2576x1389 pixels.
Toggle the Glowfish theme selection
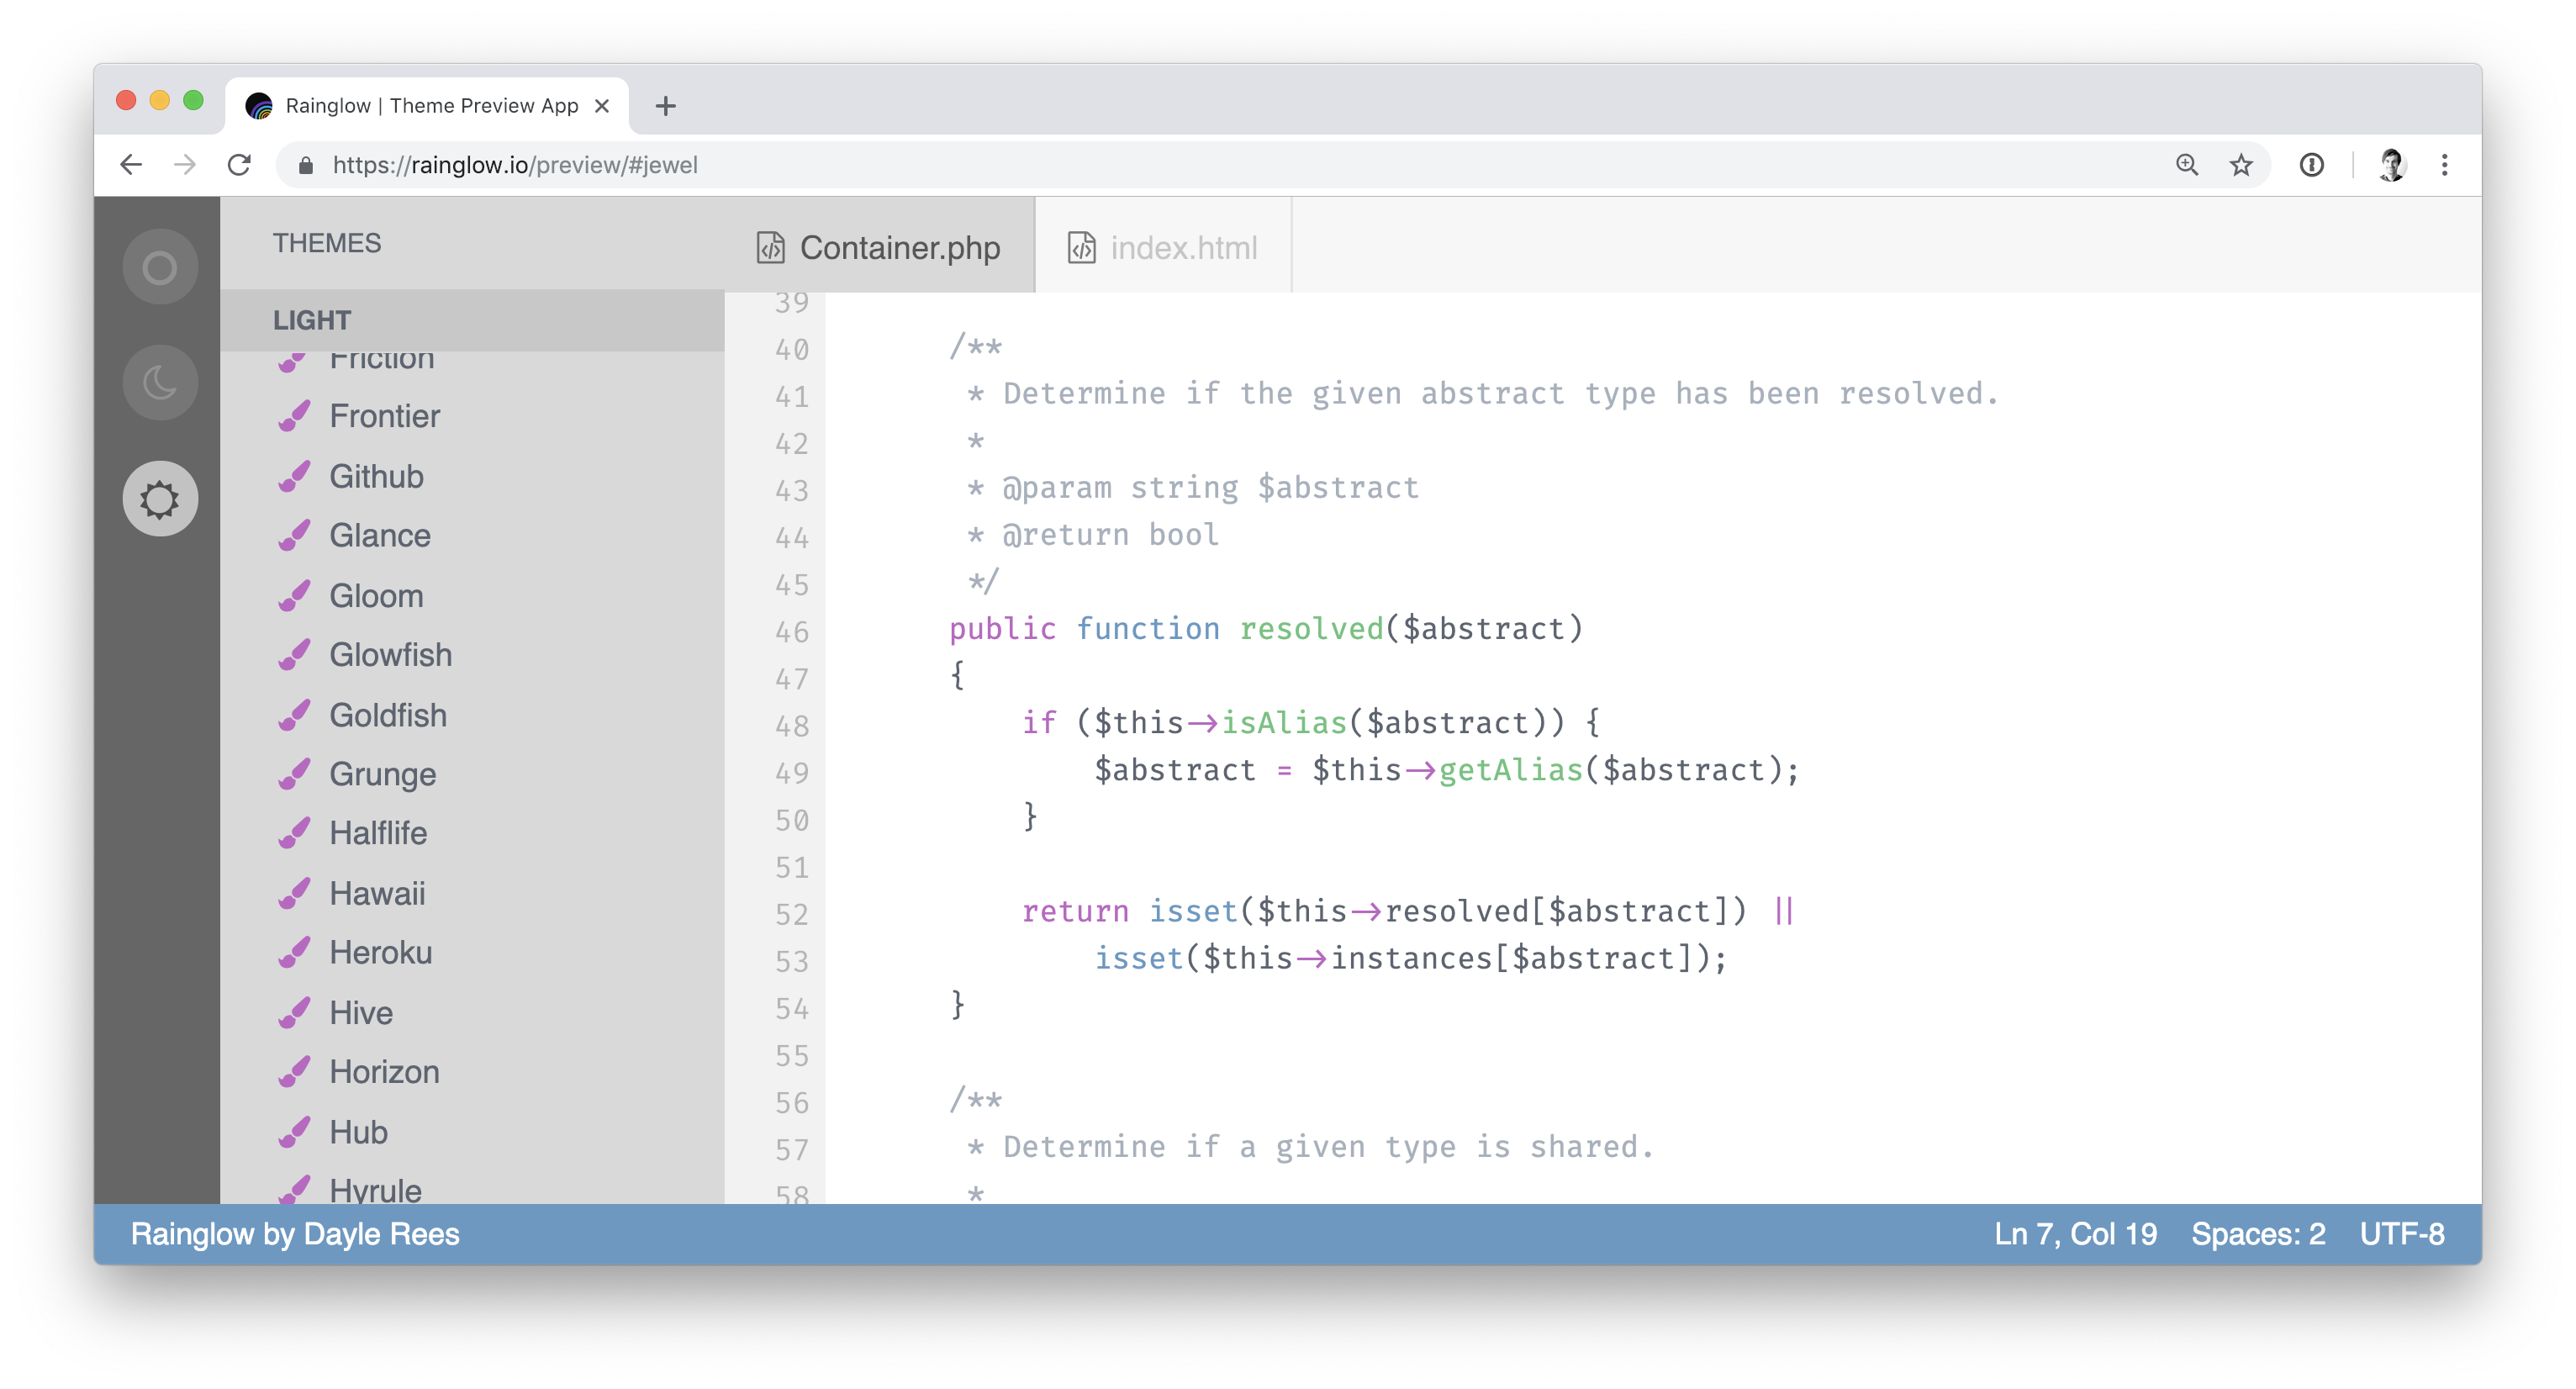pos(390,653)
